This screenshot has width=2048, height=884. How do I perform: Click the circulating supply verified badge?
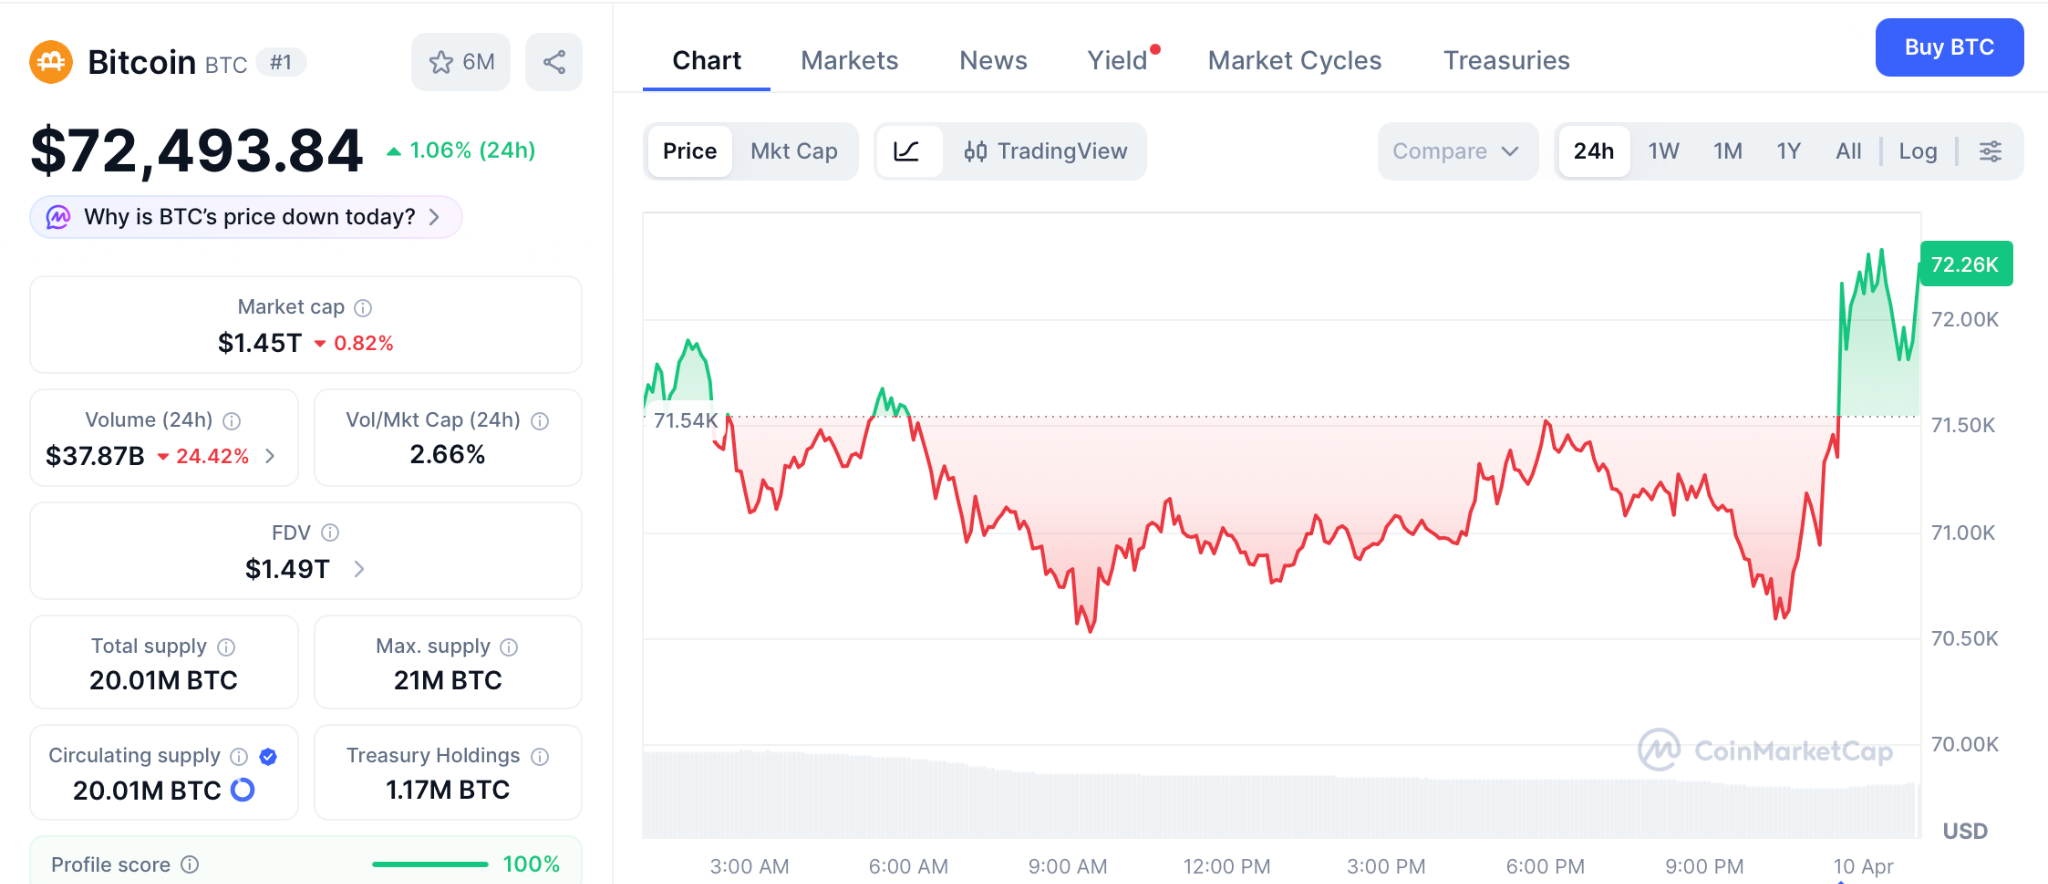[268, 756]
